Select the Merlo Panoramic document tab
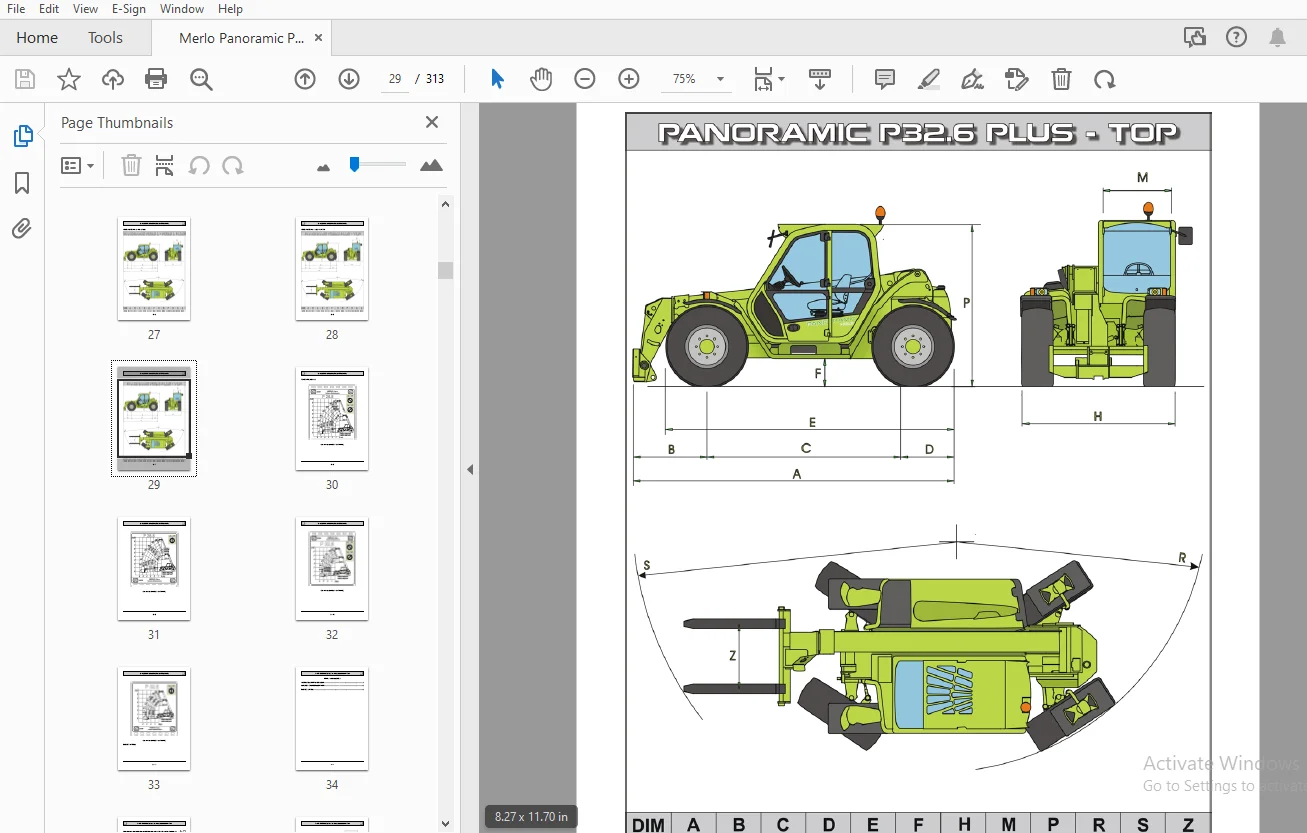The width and height of the screenshot is (1307, 833). tap(241, 38)
